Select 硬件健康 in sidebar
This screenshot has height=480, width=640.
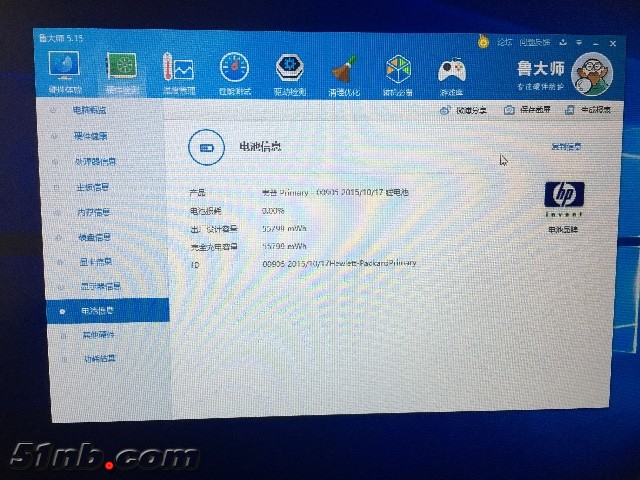[91, 136]
